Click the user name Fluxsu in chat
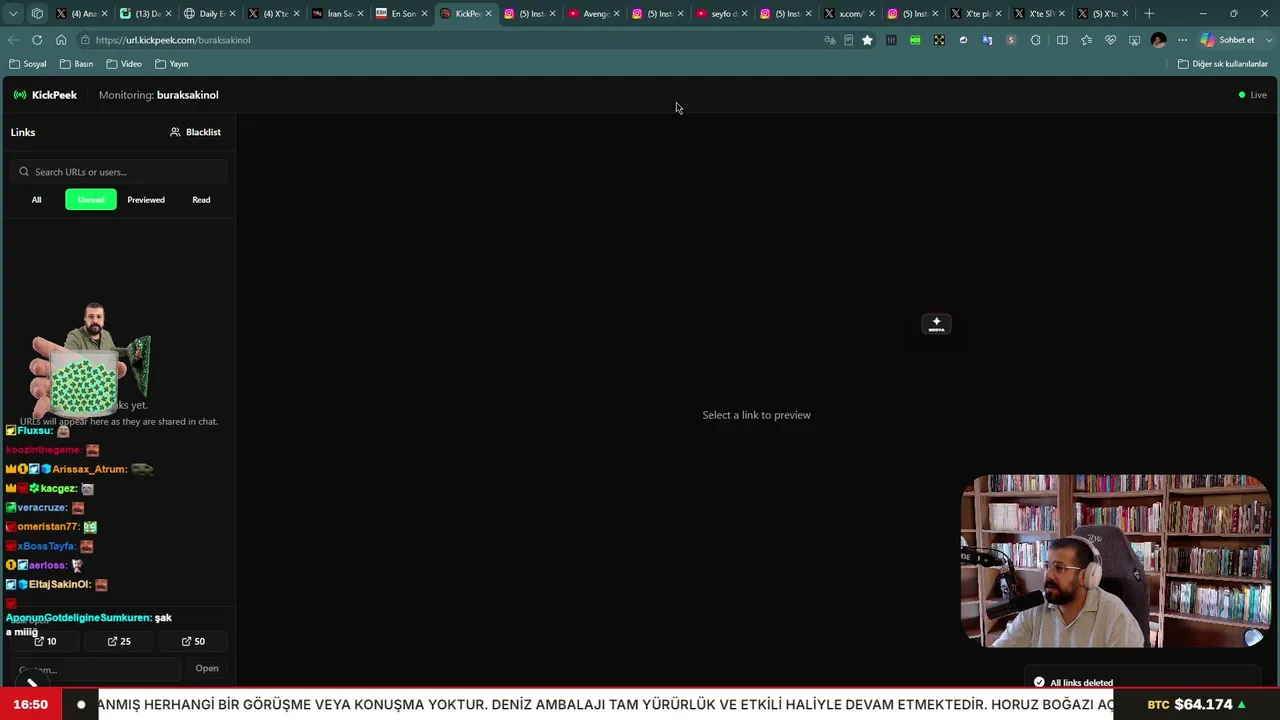Viewport: 1280px width, 720px height. (x=34, y=431)
